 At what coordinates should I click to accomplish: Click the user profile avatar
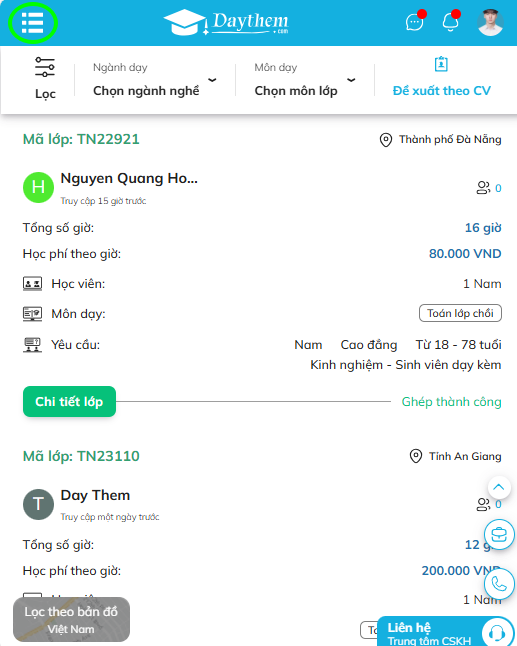click(490, 22)
